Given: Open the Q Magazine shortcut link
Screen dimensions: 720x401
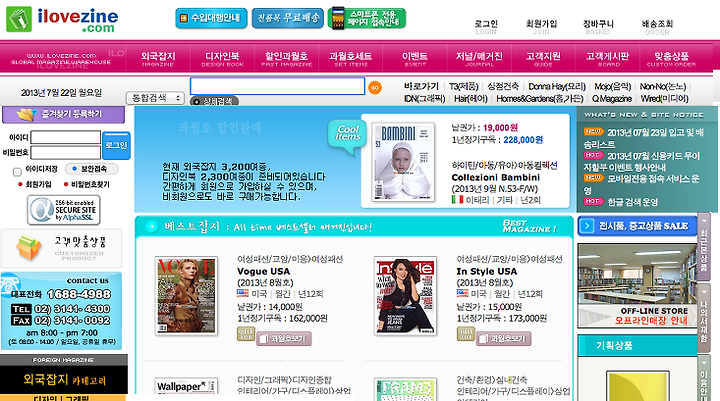Looking at the screenshot, I should 612,98.
